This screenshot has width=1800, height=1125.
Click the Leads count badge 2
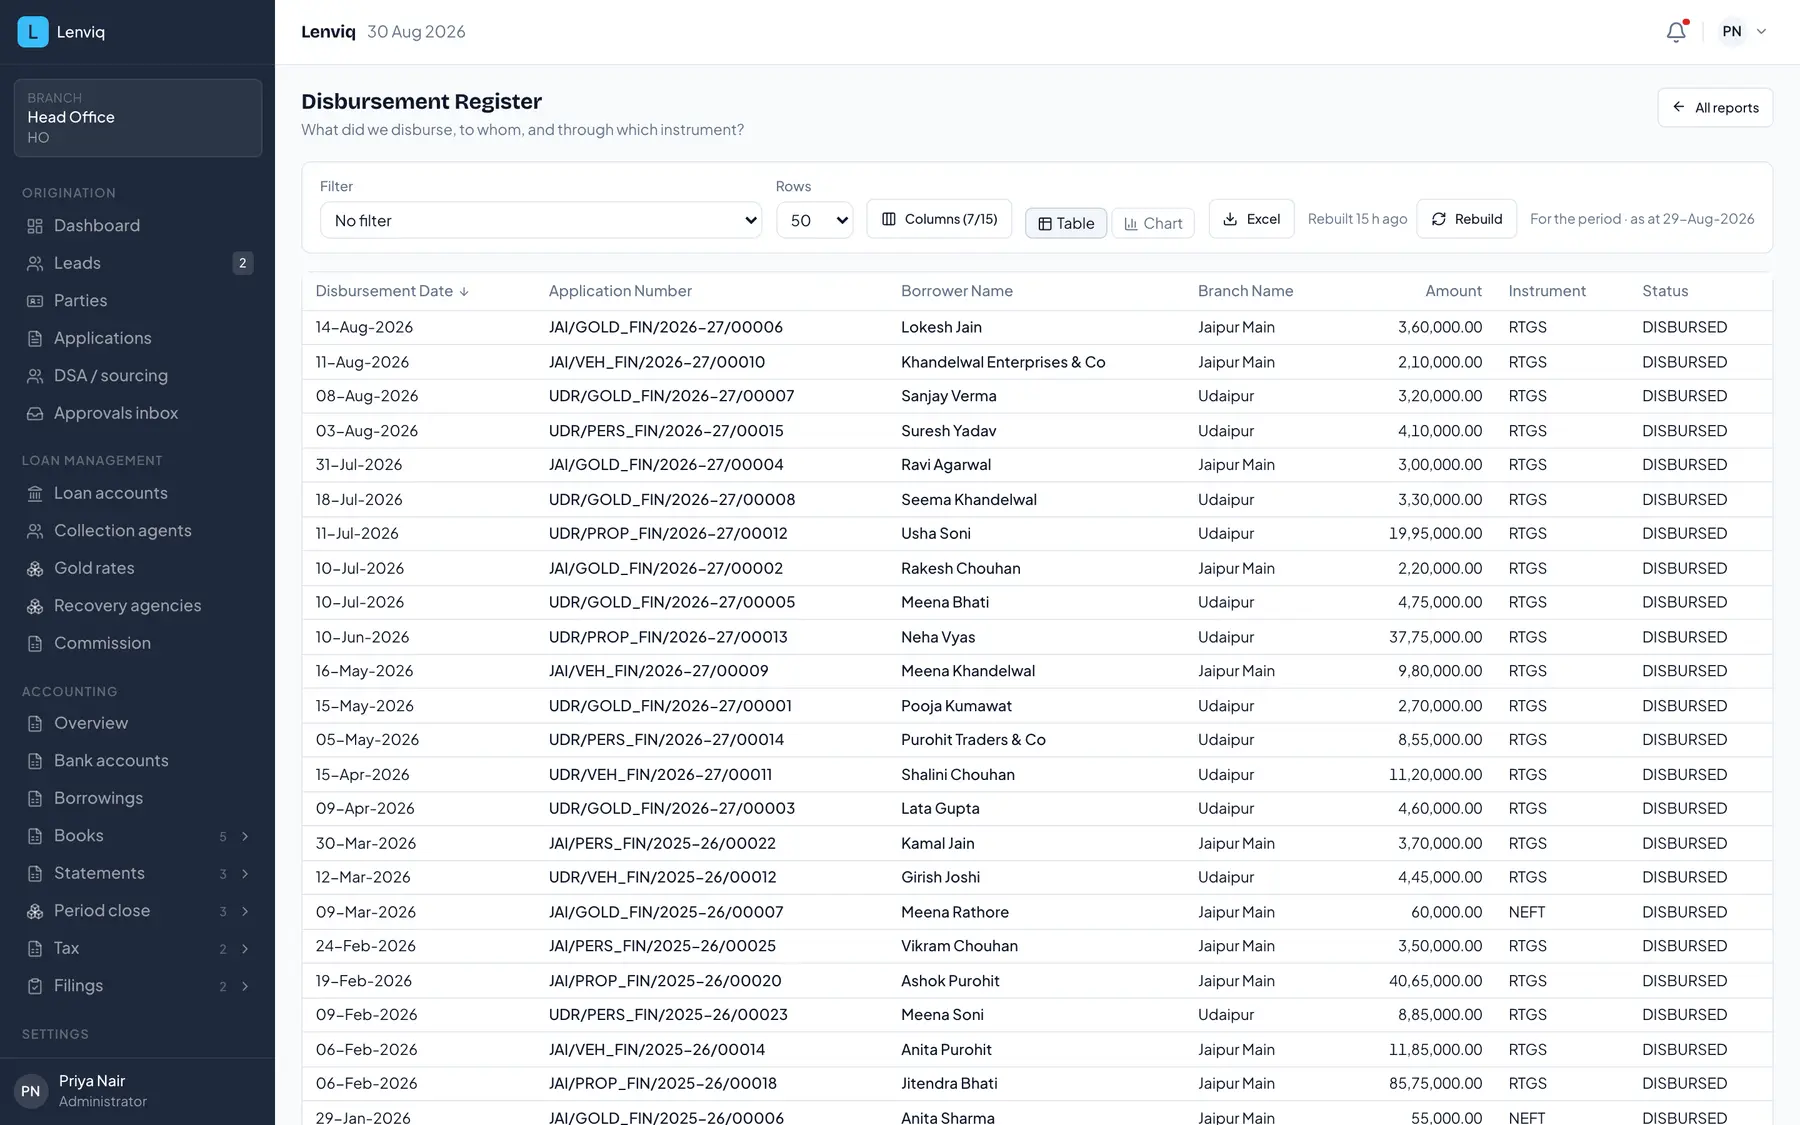(x=242, y=264)
